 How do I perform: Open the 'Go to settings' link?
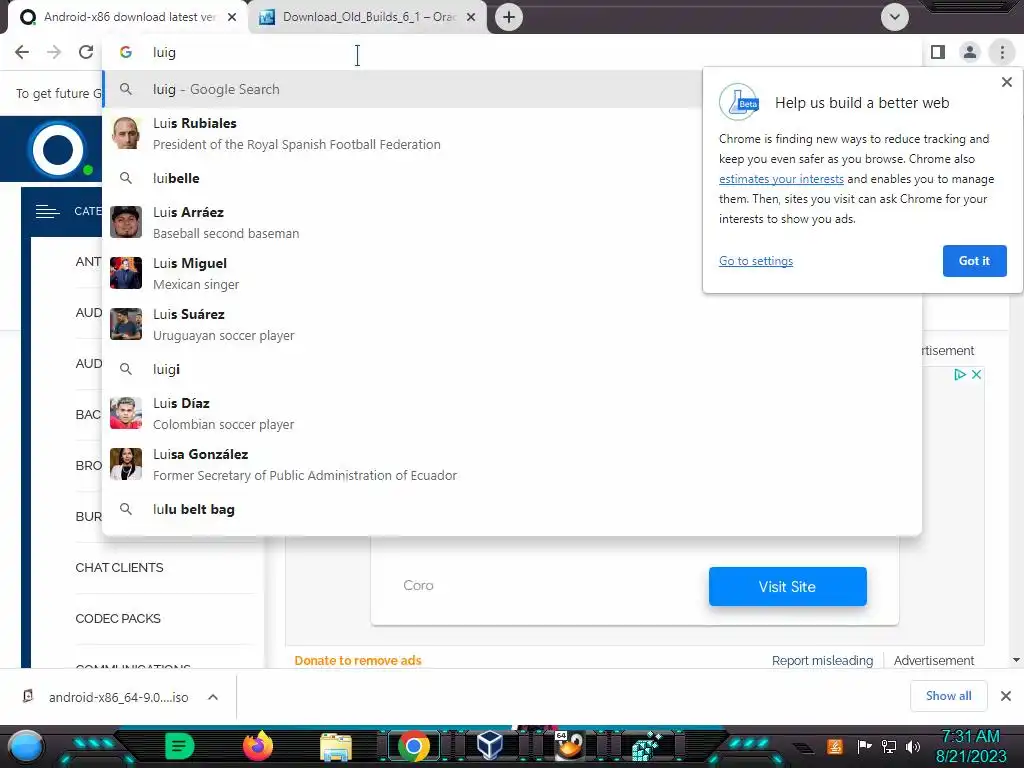756,261
